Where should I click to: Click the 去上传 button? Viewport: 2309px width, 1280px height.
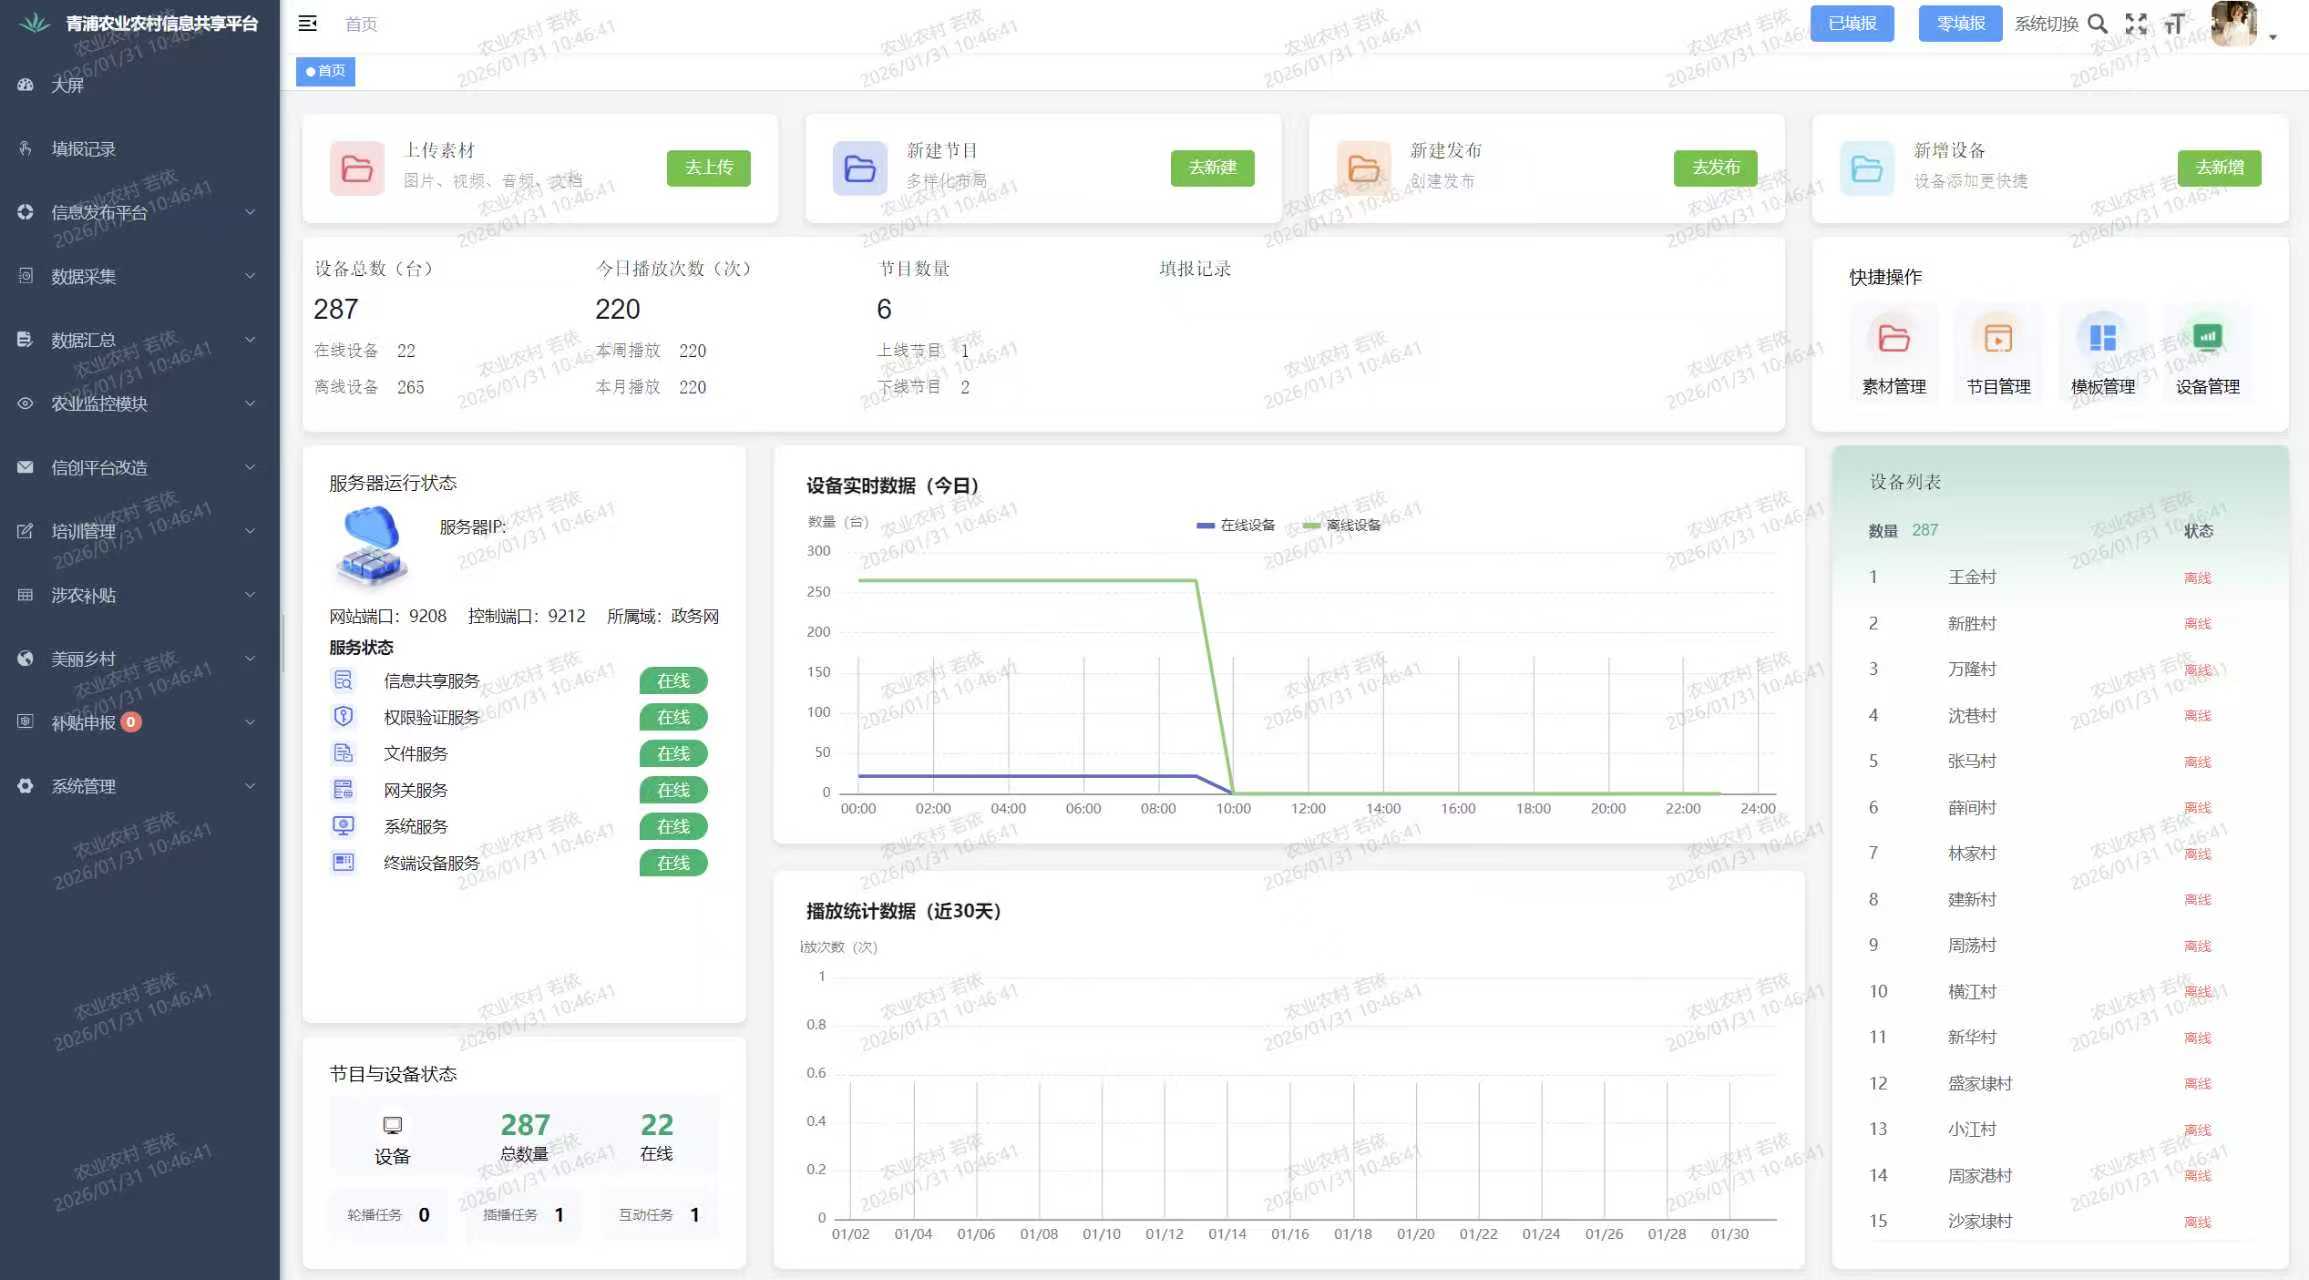(x=708, y=167)
